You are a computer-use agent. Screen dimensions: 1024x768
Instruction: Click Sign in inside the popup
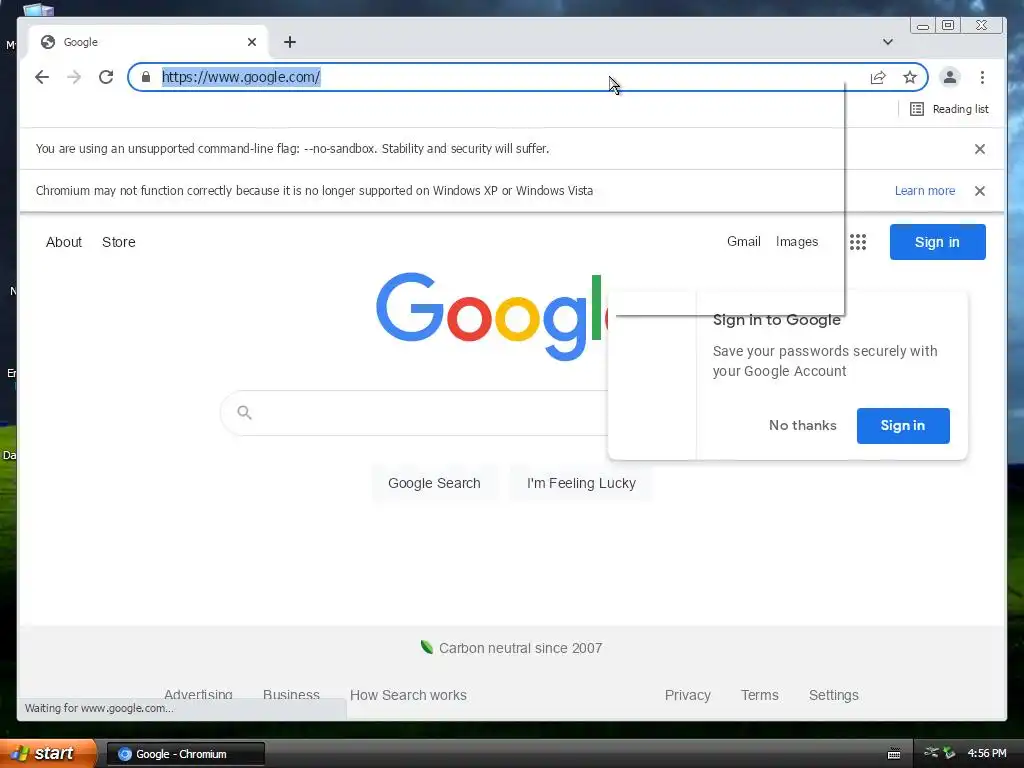903,426
